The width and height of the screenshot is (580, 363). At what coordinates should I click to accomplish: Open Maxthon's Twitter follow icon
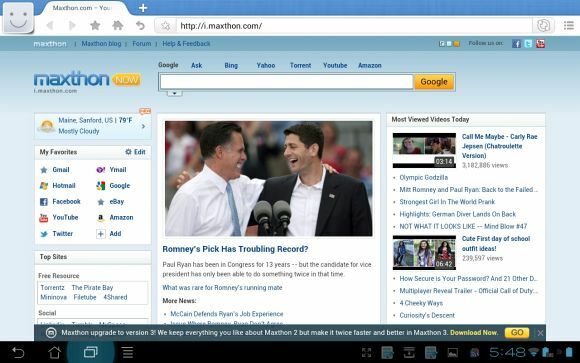(528, 44)
